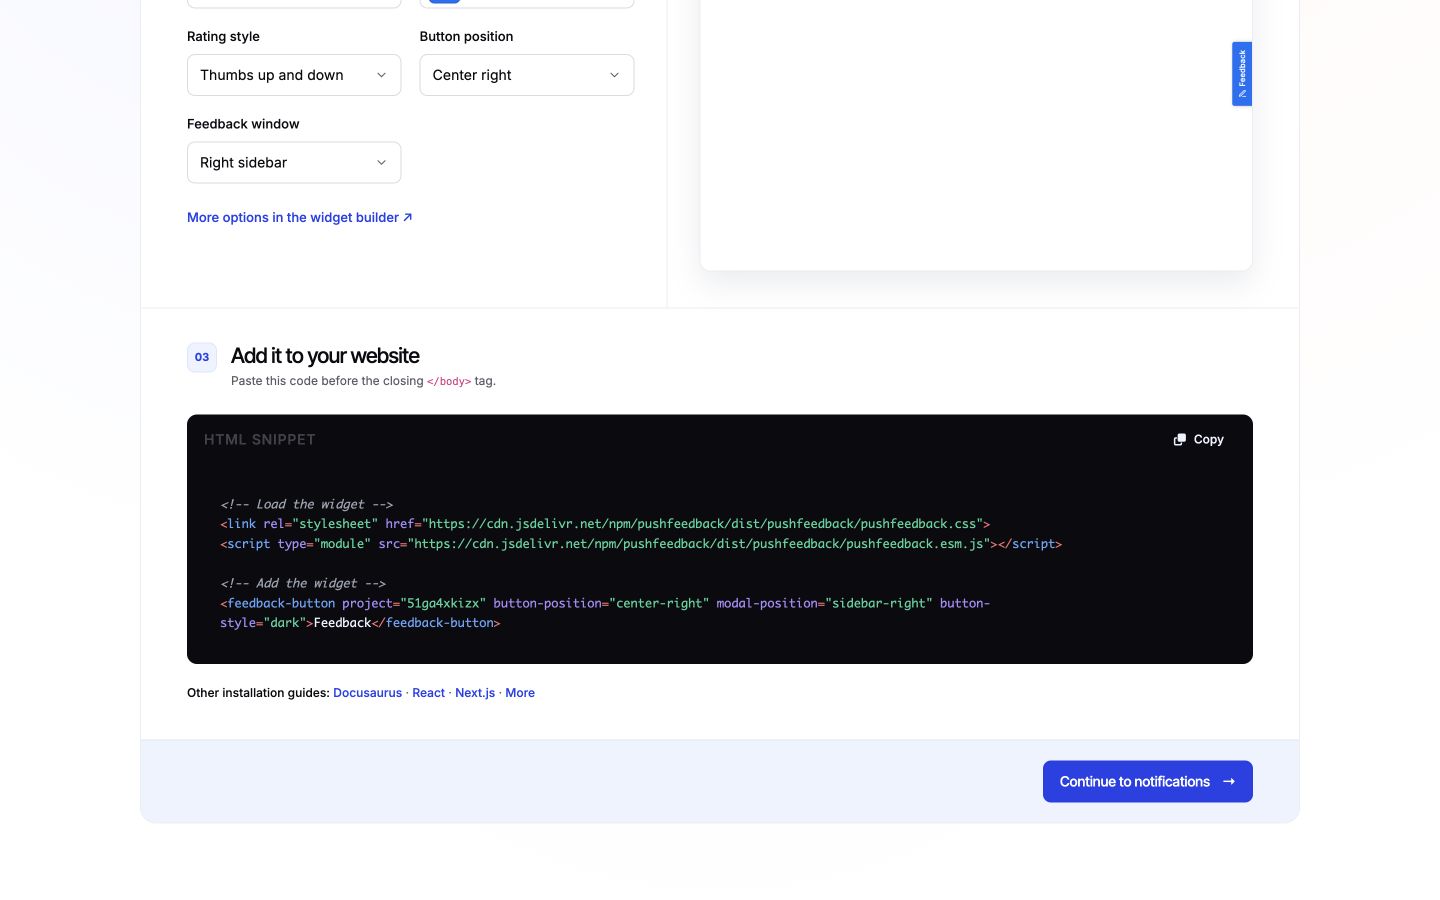Click the copy icon beside Copy

[x=1180, y=439]
